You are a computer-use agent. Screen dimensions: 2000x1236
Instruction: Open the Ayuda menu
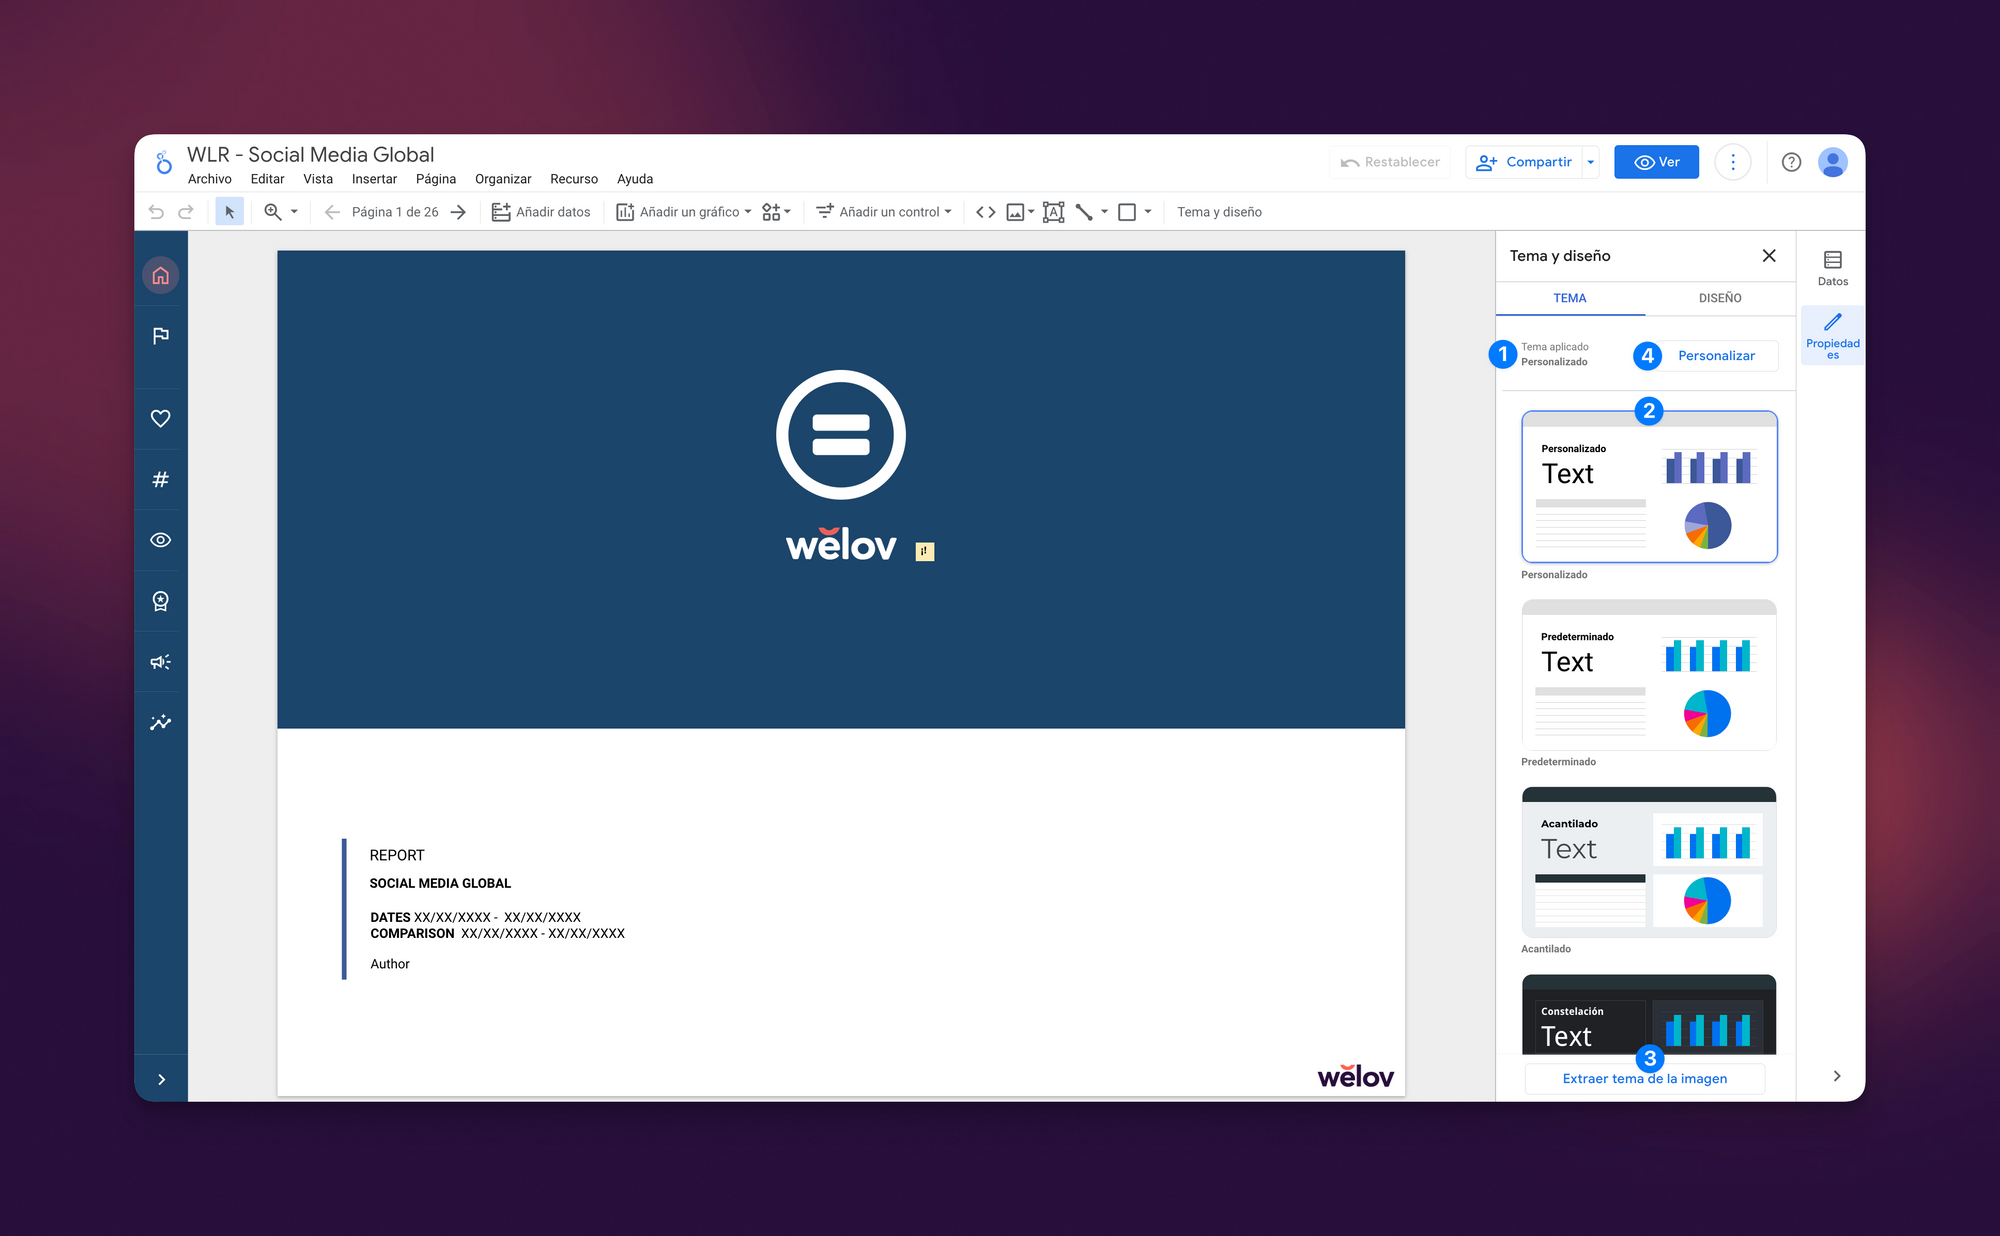[635, 179]
